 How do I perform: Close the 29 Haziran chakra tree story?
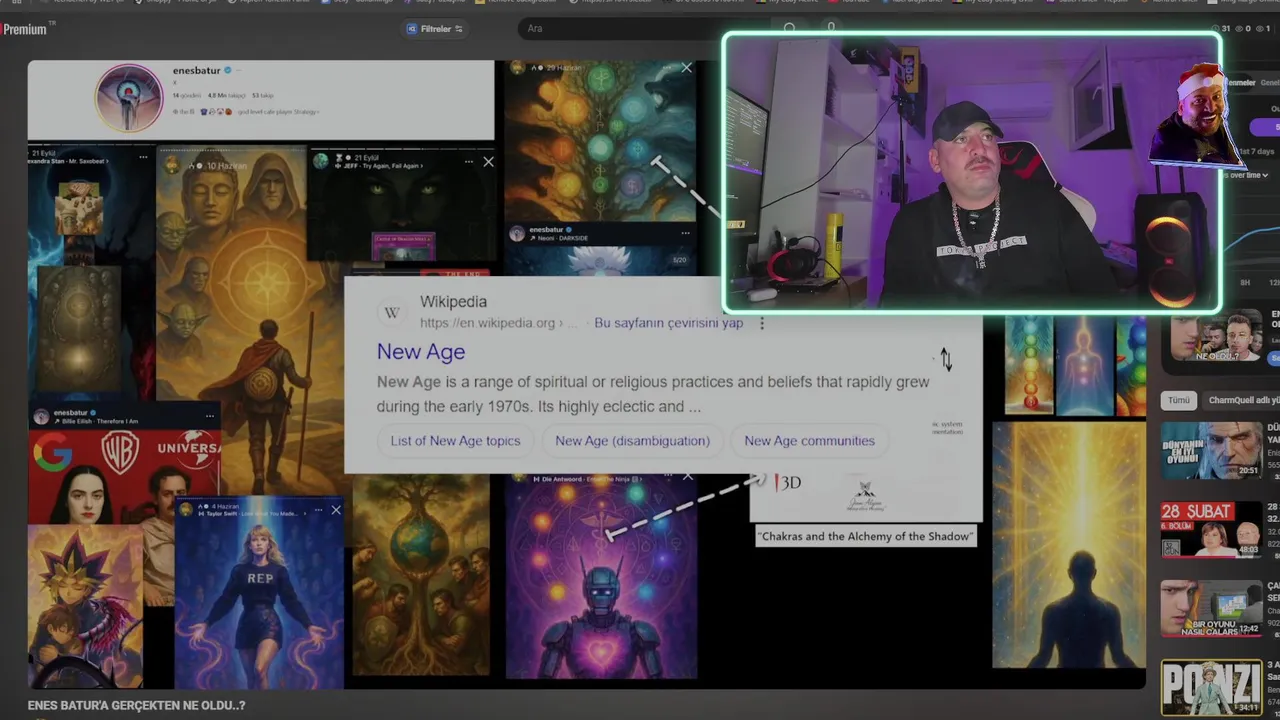(686, 68)
